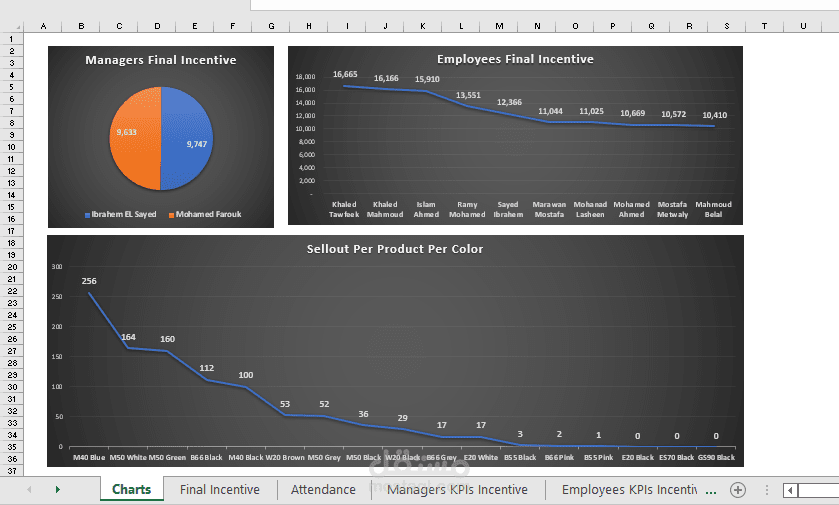
Task: Show more sheet tabs via the ellipsis
Action: [711, 491]
